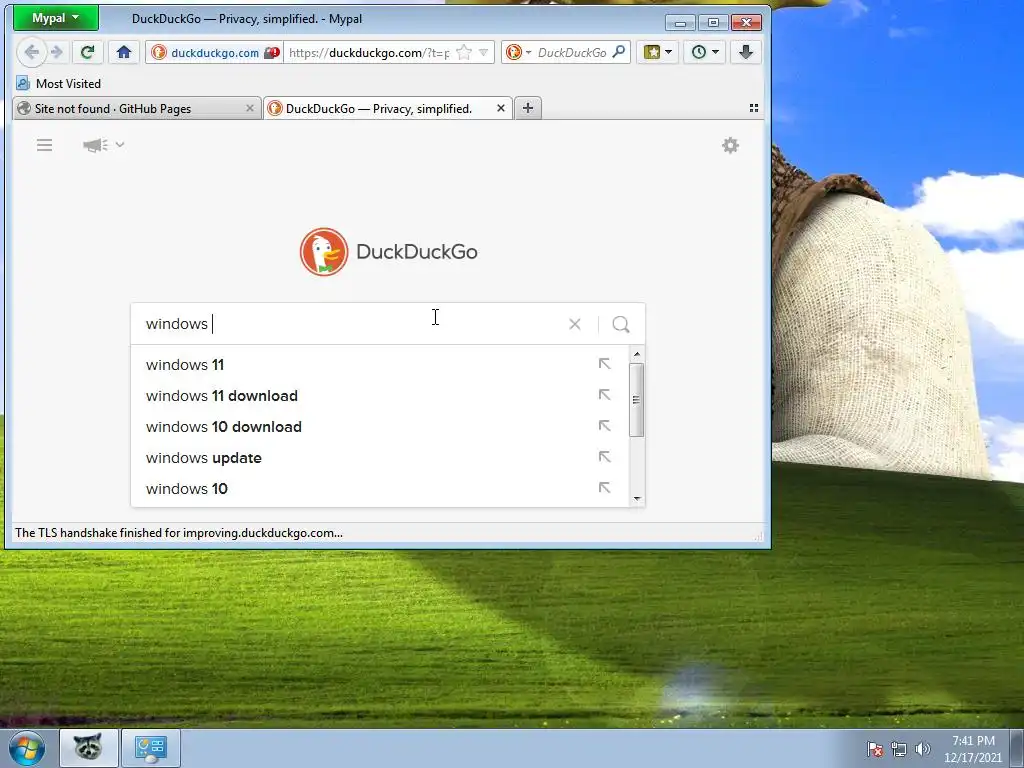Choose suggestion windows update
Image resolution: width=1024 pixels, height=768 pixels.
379,458
